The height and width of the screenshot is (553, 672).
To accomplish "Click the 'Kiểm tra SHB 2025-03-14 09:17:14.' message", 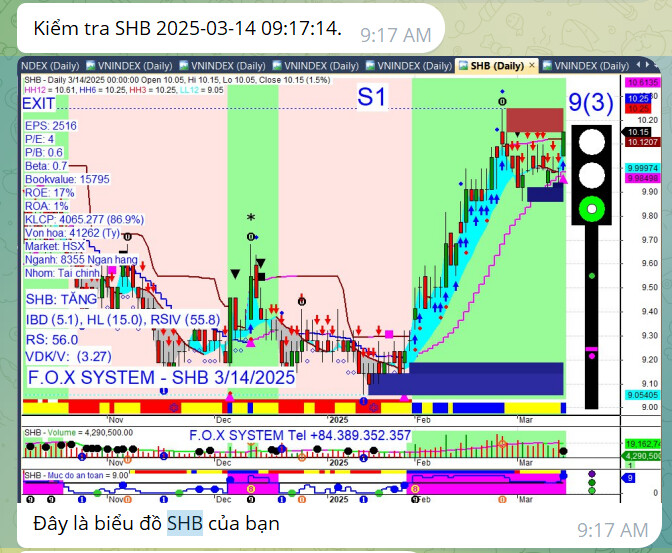I will click(x=187, y=29).
